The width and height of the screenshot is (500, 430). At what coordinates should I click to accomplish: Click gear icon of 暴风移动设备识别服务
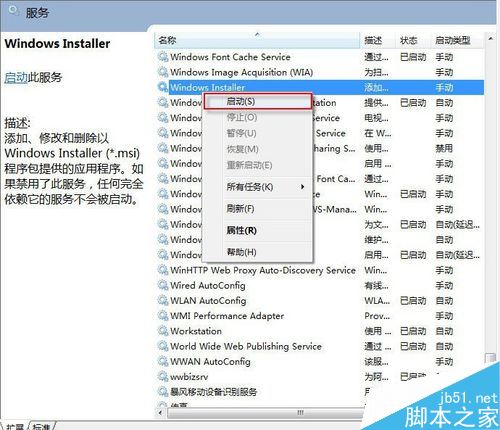click(x=163, y=392)
